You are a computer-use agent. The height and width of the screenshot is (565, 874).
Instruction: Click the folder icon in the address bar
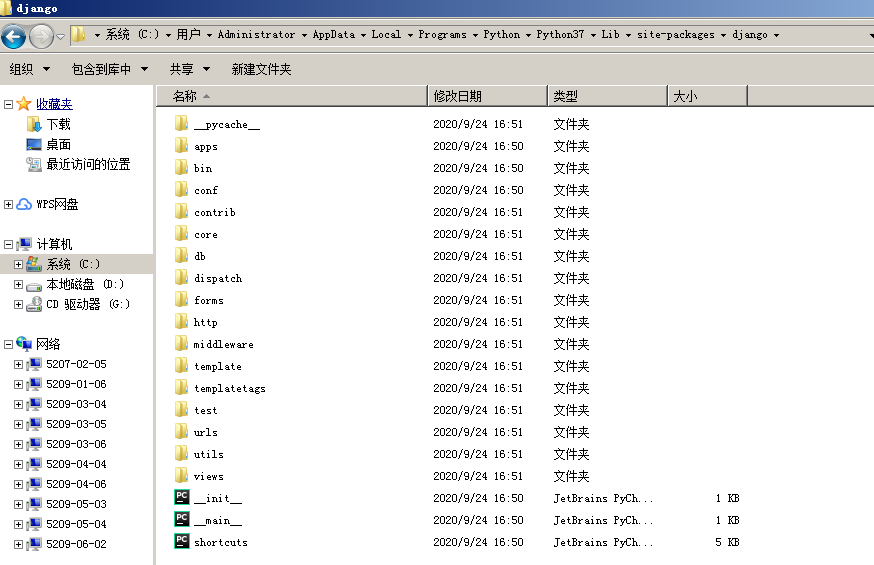79,35
